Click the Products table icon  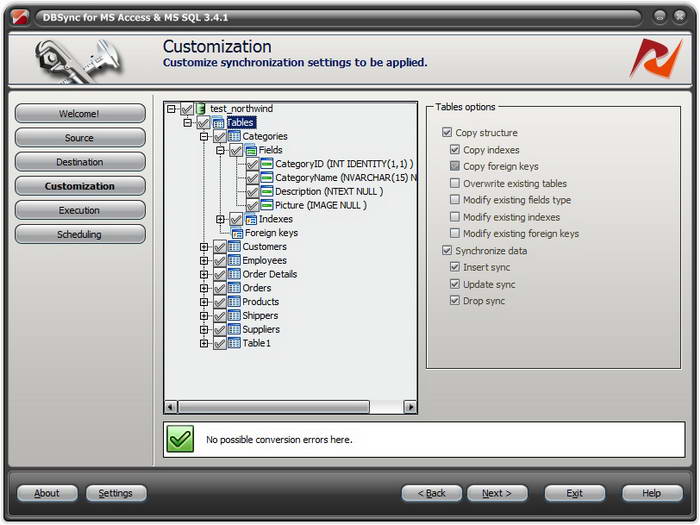click(x=234, y=302)
